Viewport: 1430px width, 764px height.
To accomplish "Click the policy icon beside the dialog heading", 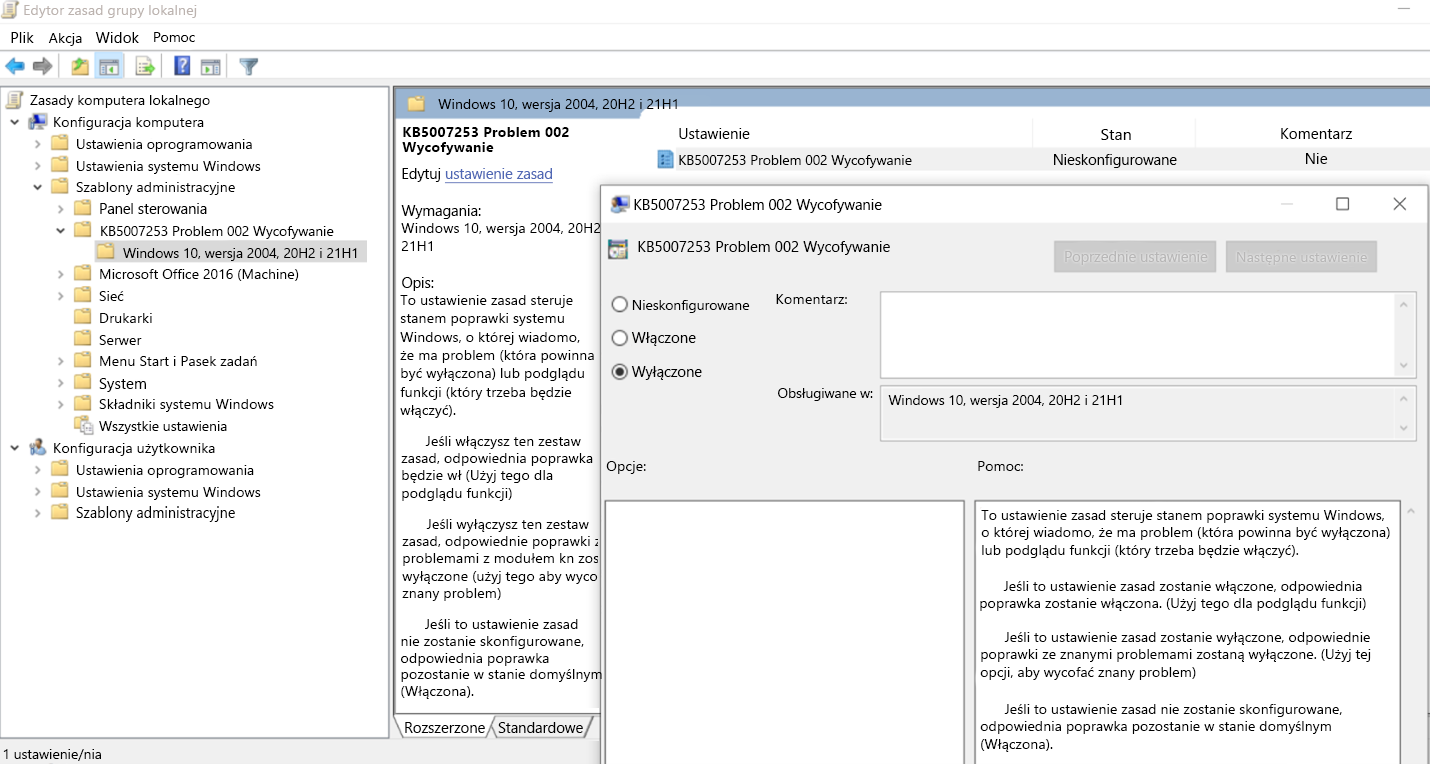I will pyautogui.click(x=618, y=249).
